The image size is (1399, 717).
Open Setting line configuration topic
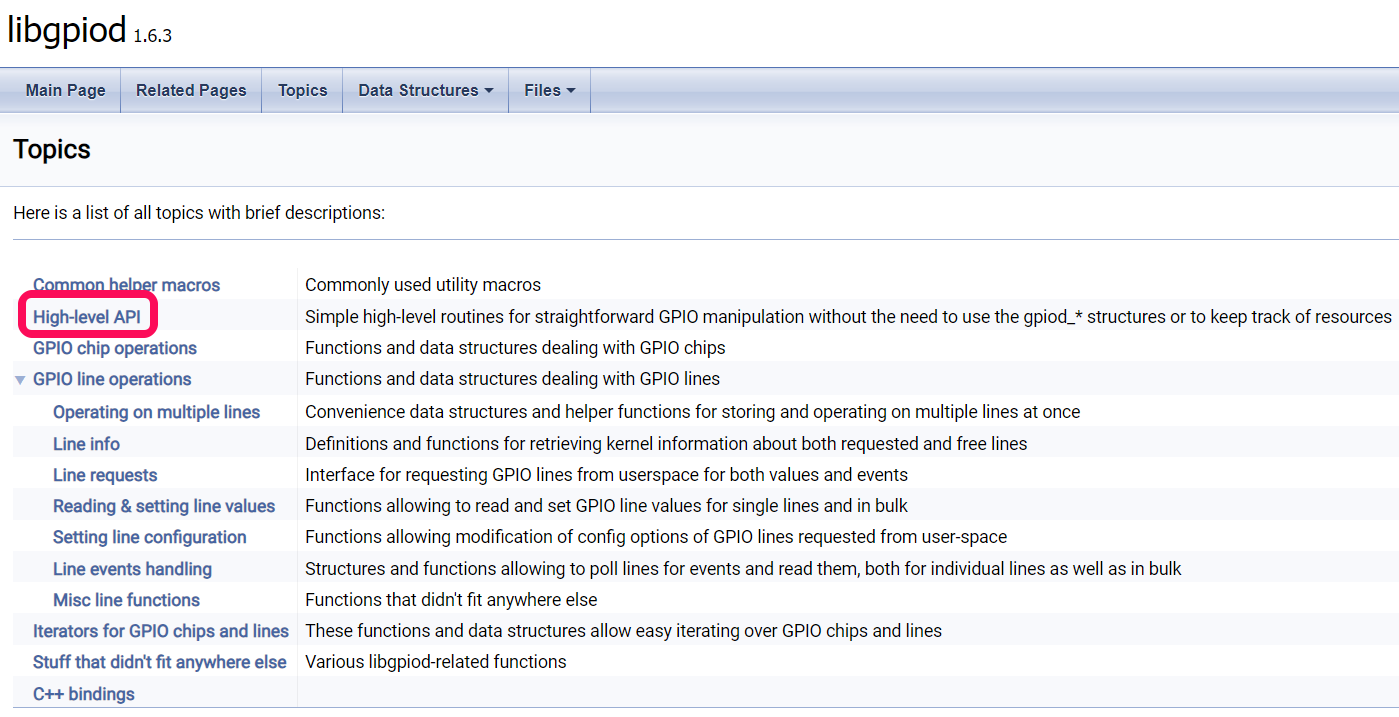[150, 537]
